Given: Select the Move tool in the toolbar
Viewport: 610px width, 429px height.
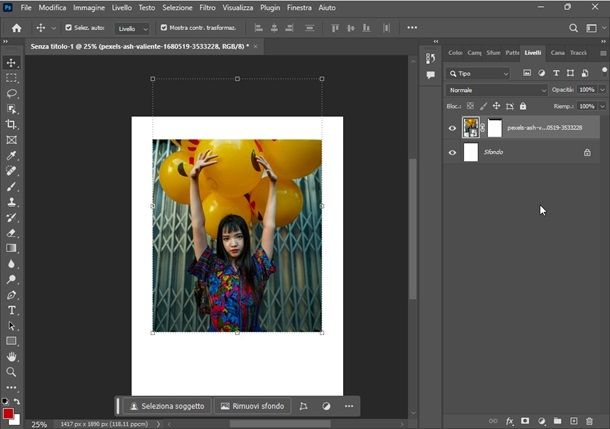Looking at the screenshot, I should 11,63.
